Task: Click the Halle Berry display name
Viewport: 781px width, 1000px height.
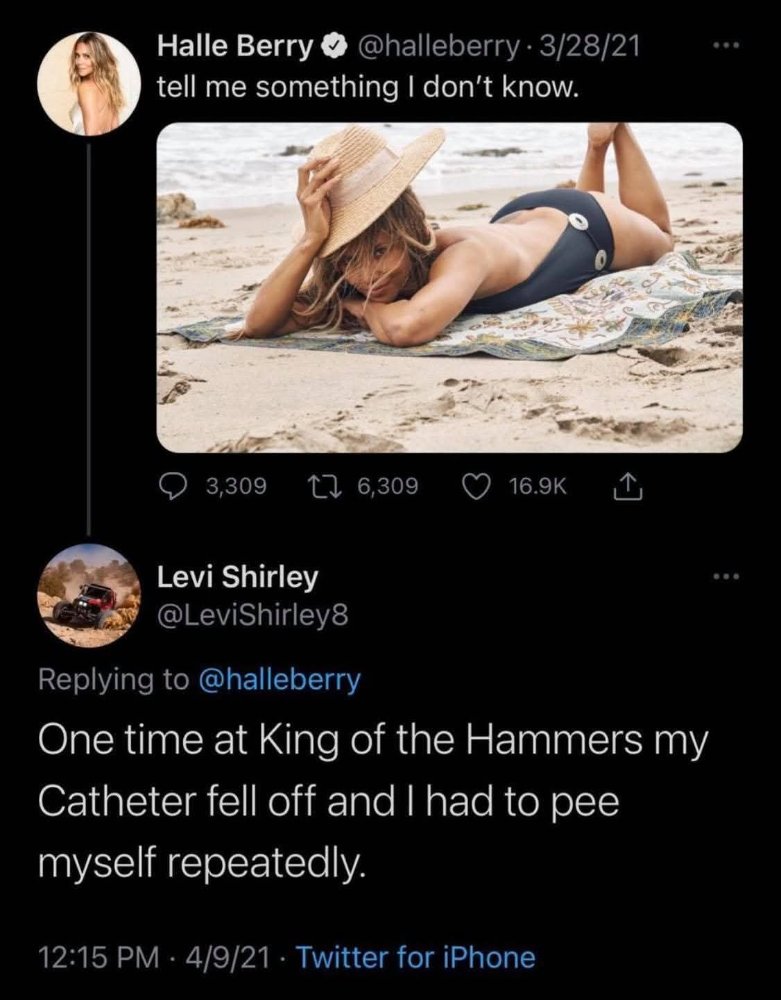Action: [x=238, y=47]
